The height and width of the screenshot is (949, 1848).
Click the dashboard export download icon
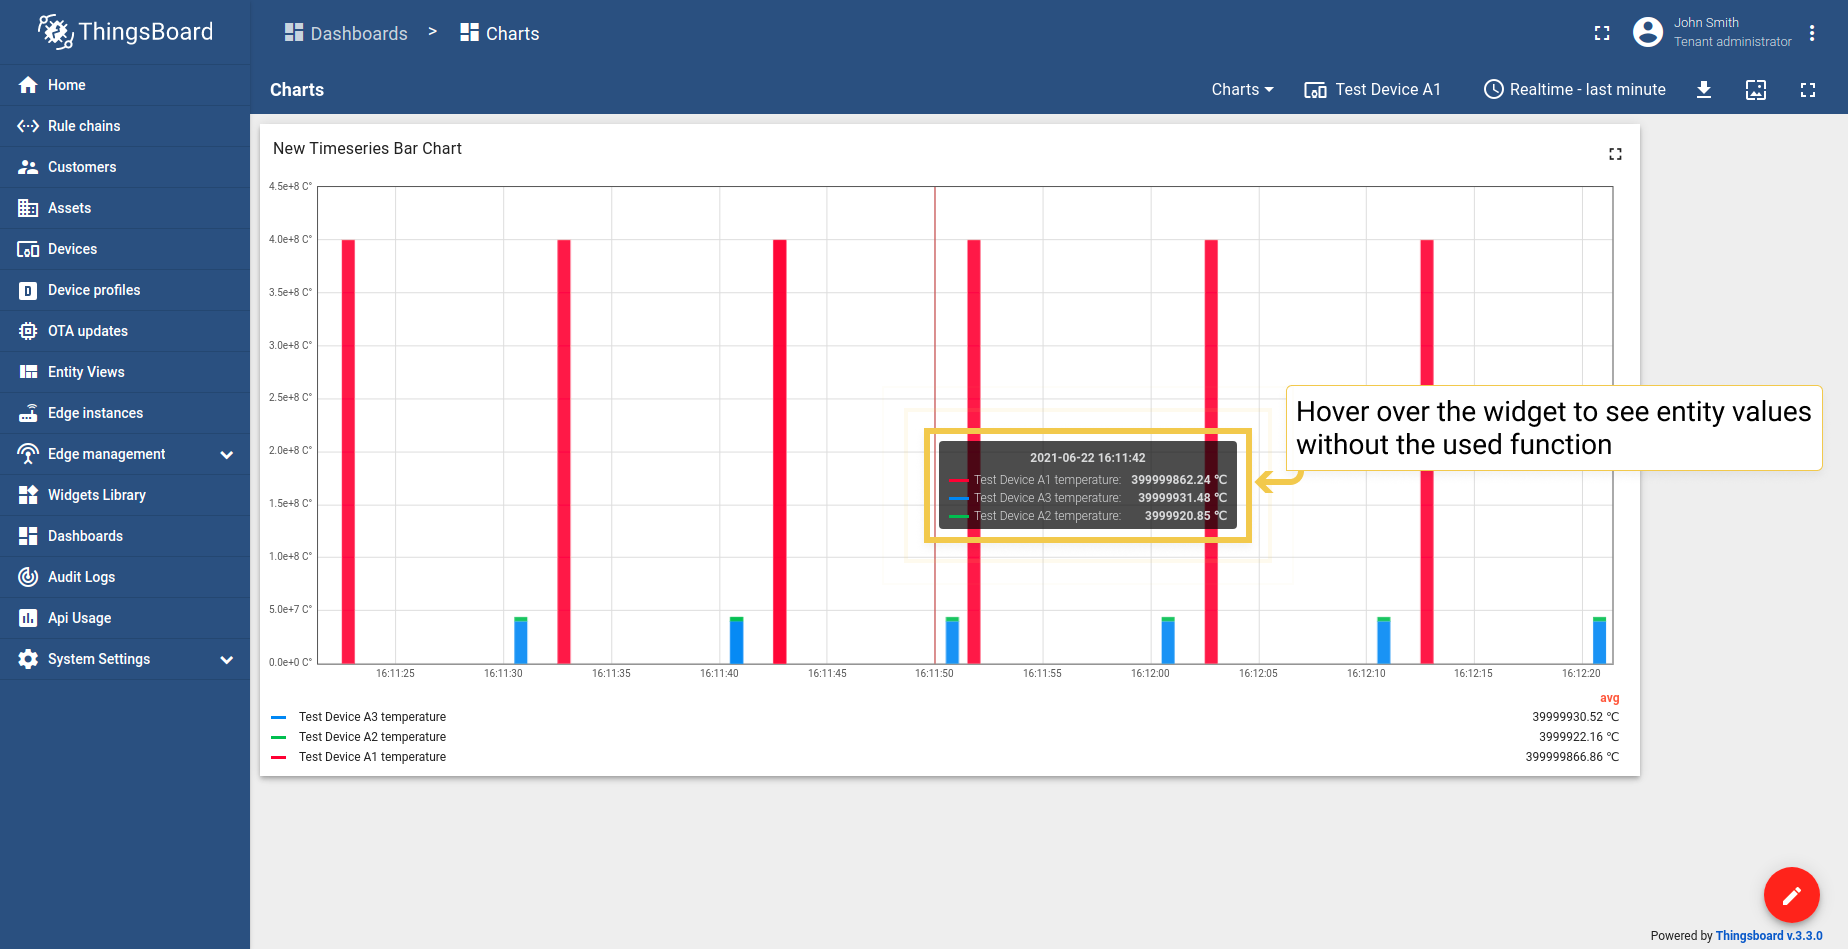[x=1704, y=90]
